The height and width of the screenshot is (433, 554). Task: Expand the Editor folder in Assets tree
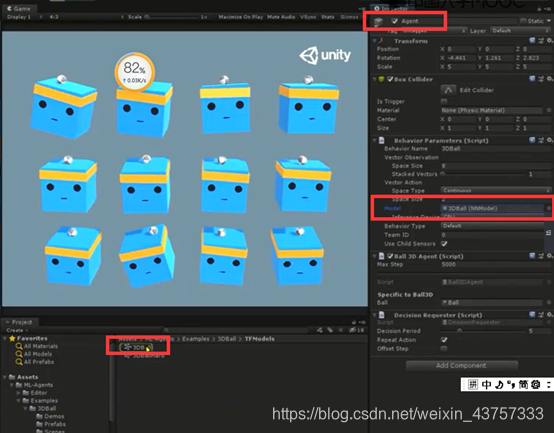click(x=19, y=393)
